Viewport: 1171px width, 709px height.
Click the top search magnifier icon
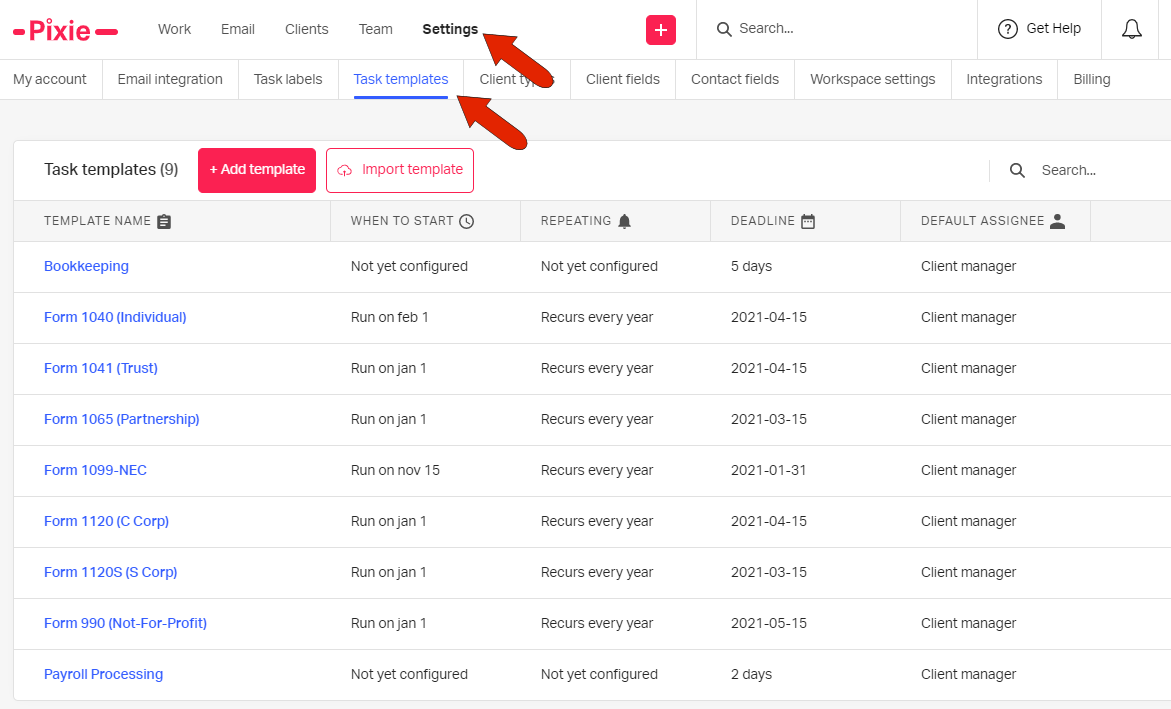tap(724, 29)
